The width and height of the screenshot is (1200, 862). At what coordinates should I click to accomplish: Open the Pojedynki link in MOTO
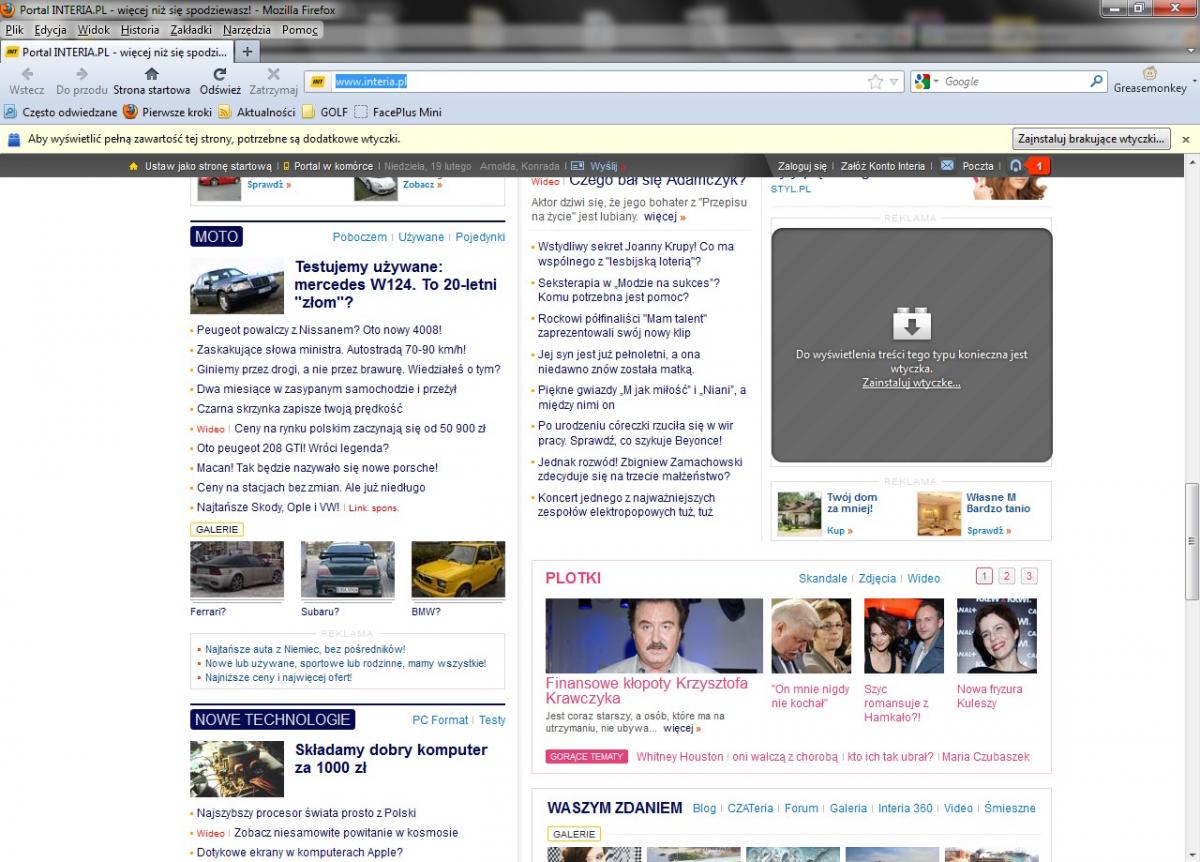(480, 237)
